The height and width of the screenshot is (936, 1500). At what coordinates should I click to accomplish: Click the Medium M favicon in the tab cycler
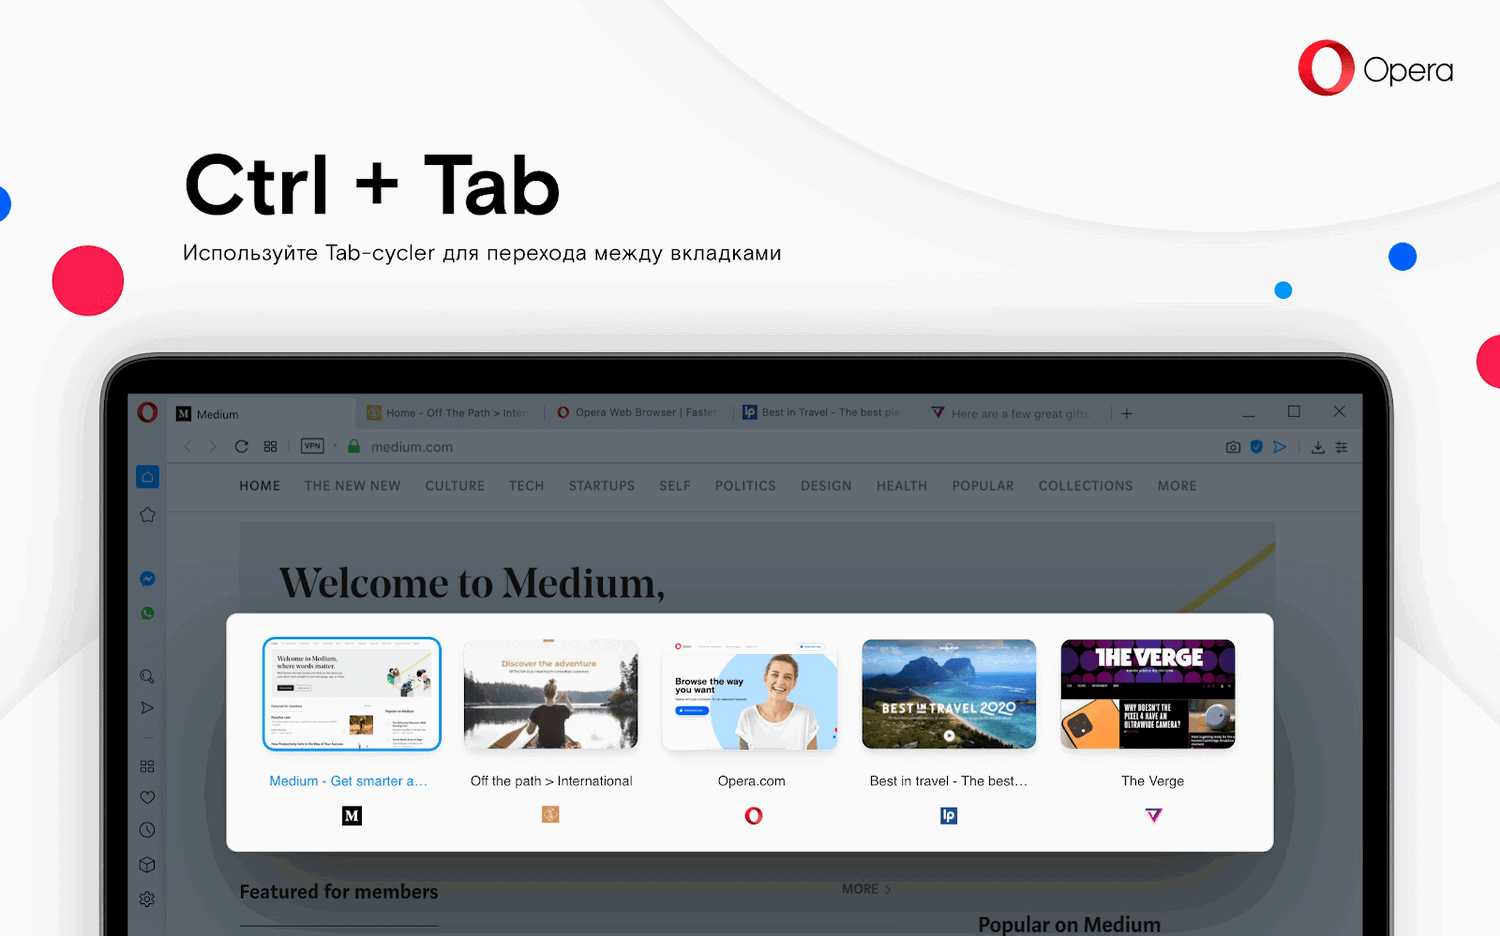(352, 816)
